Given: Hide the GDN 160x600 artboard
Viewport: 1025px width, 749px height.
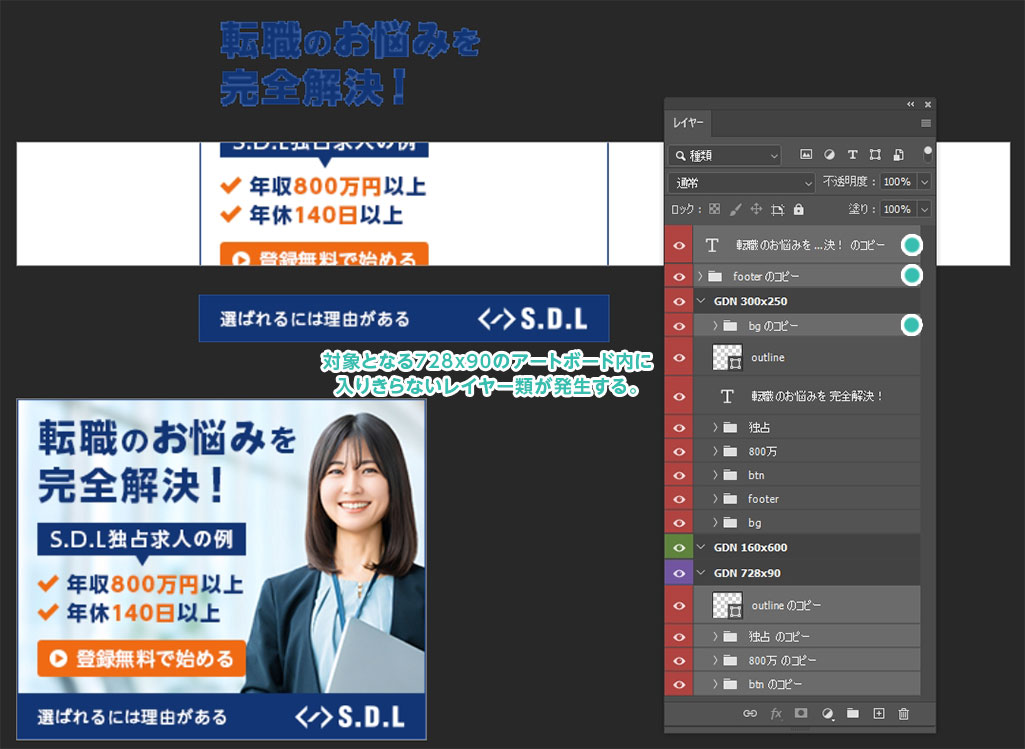Looking at the screenshot, I should click(x=679, y=547).
